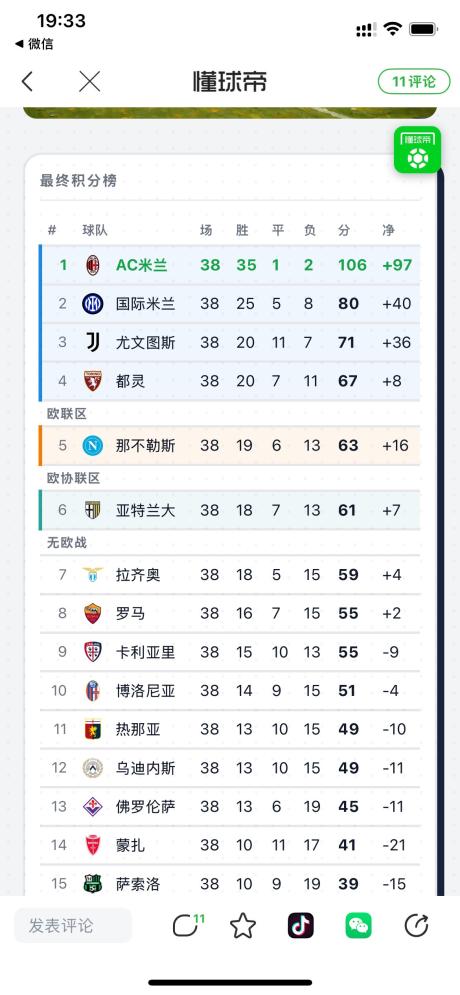460x995 pixels.
Task: Tap the 分 points column header
Action: (344, 230)
